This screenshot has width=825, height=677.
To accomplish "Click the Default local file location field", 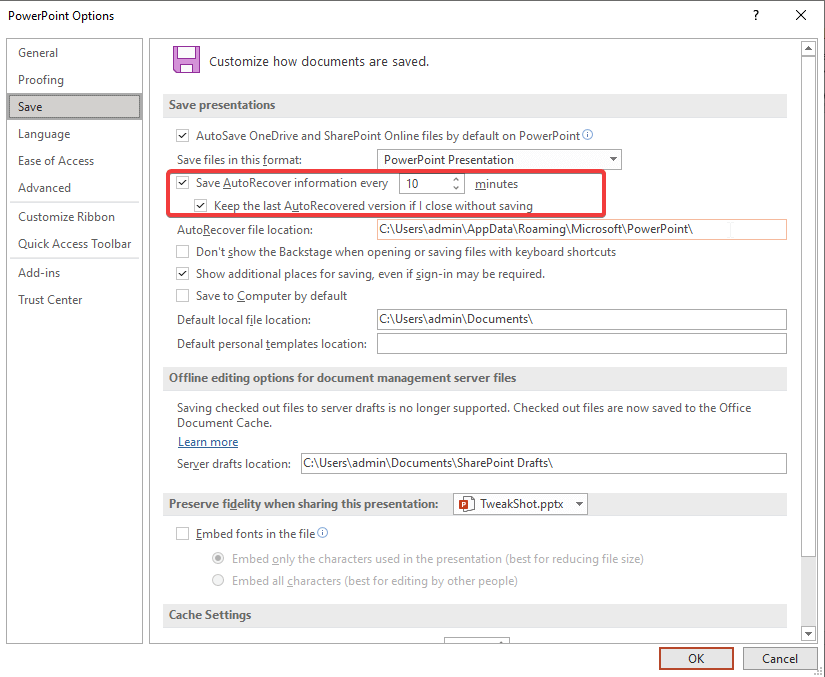I will coord(581,319).
